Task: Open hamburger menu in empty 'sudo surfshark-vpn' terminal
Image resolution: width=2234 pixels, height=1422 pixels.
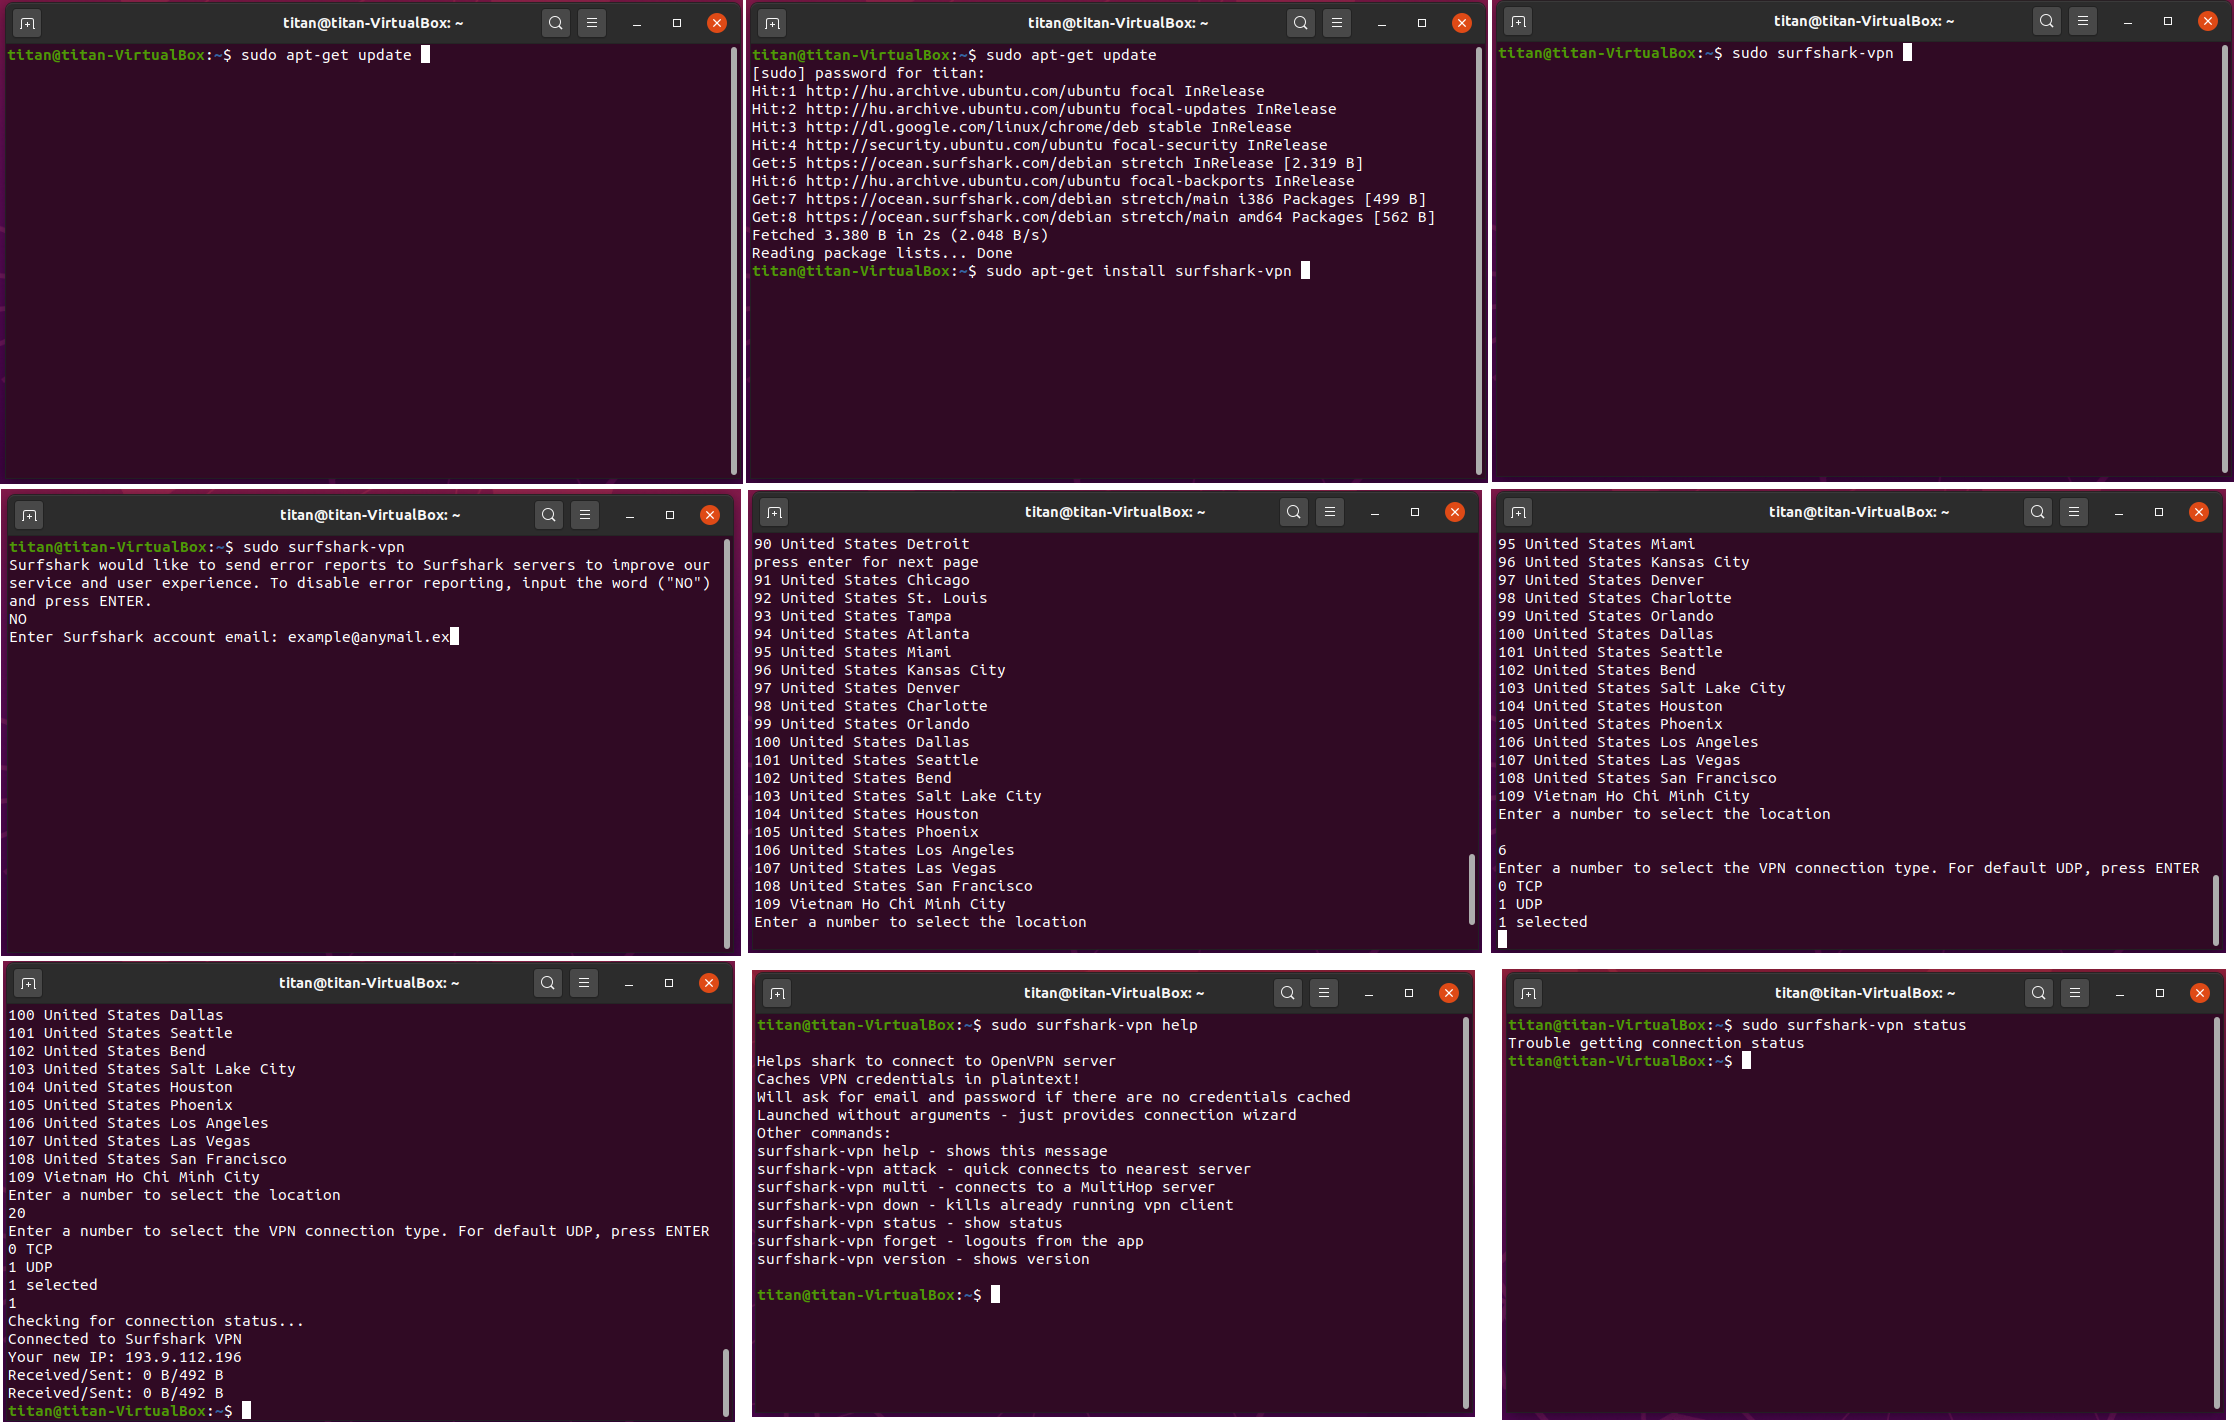Action: click(2083, 21)
